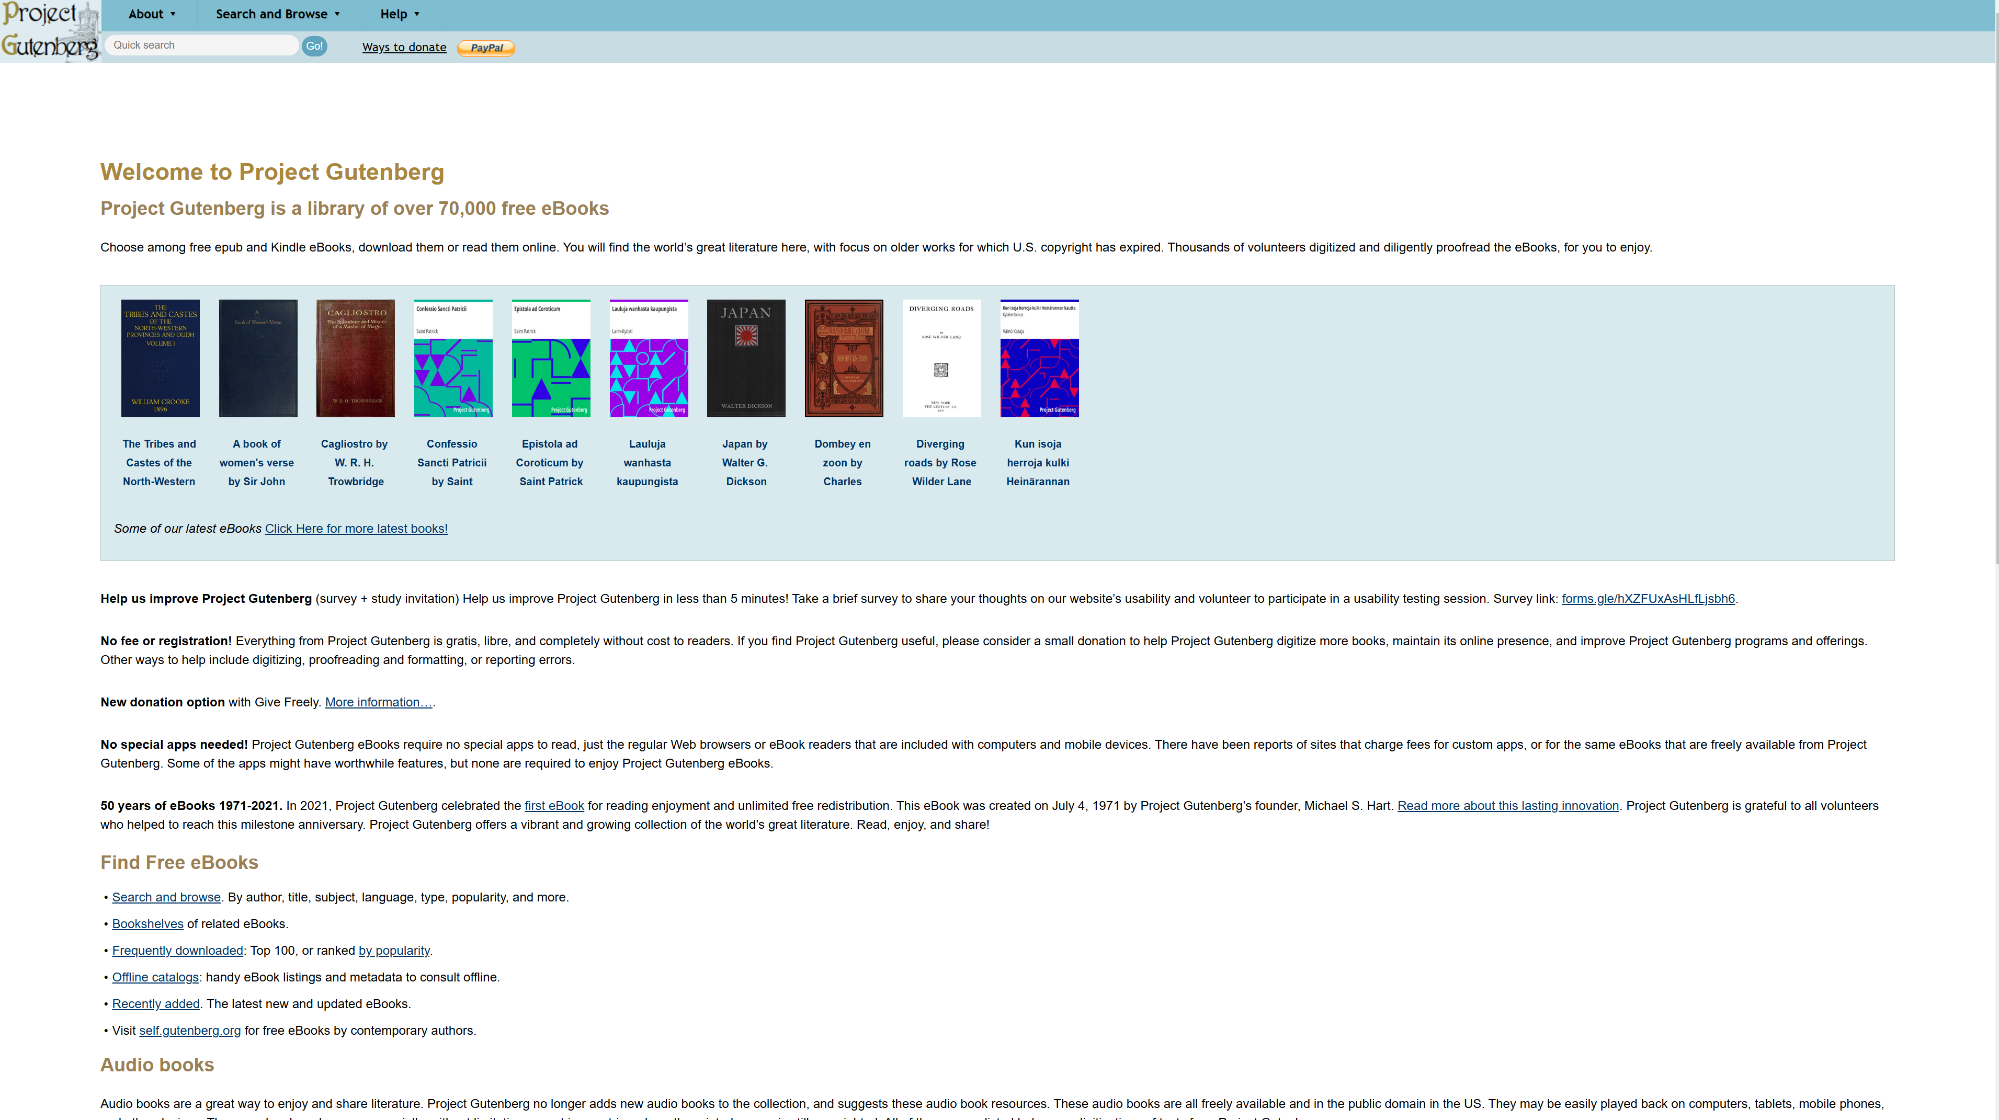Open the Lauluja wanhasta kaupungista purple cover
1999x1120 pixels.
[x=648, y=358]
